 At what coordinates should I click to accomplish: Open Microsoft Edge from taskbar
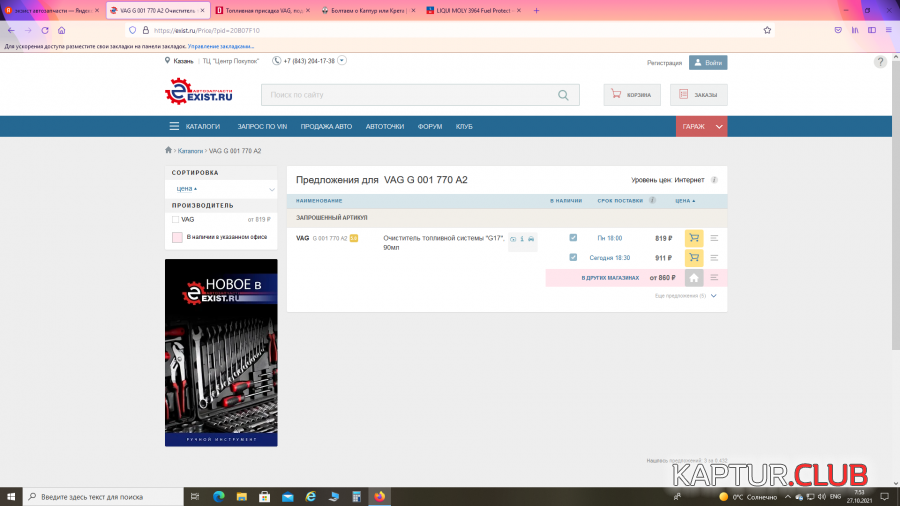click(219, 496)
